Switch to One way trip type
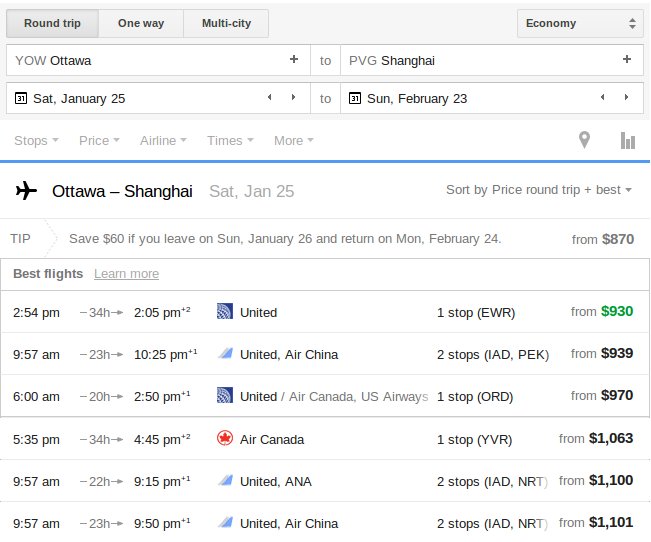This screenshot has height=542, width=651. click(141, 23)
